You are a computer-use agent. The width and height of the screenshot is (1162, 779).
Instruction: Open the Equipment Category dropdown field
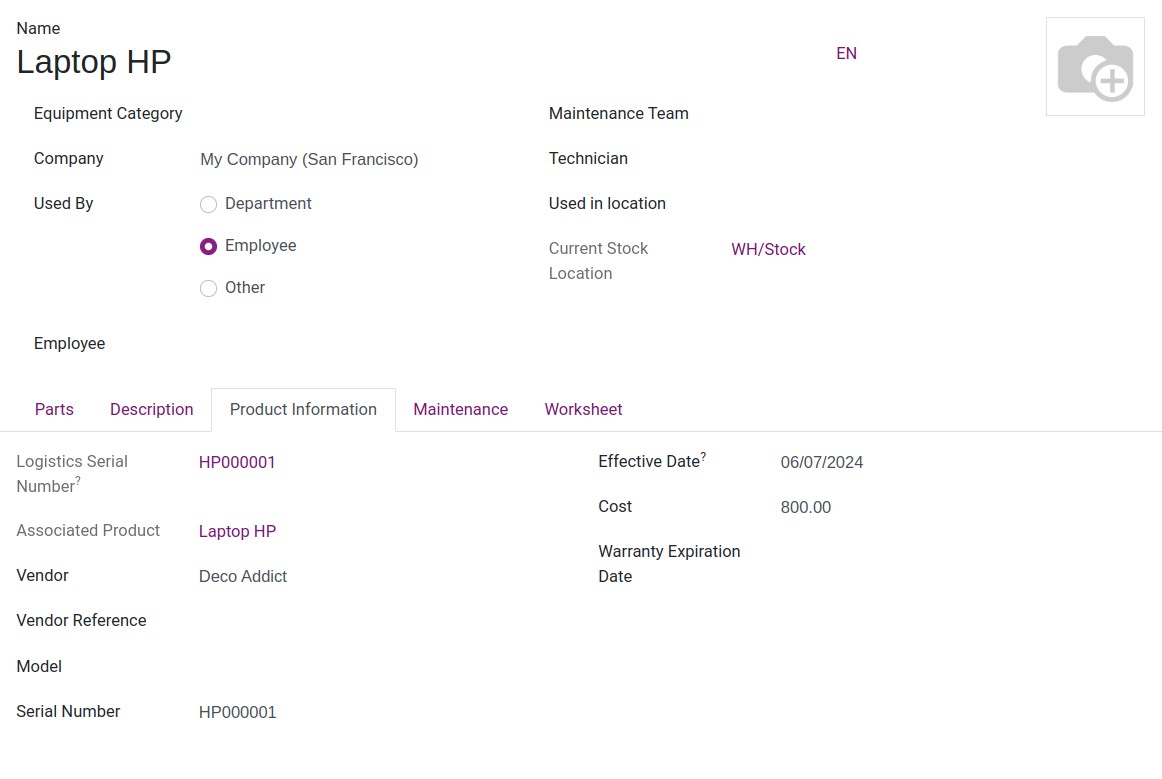(350, 114)
